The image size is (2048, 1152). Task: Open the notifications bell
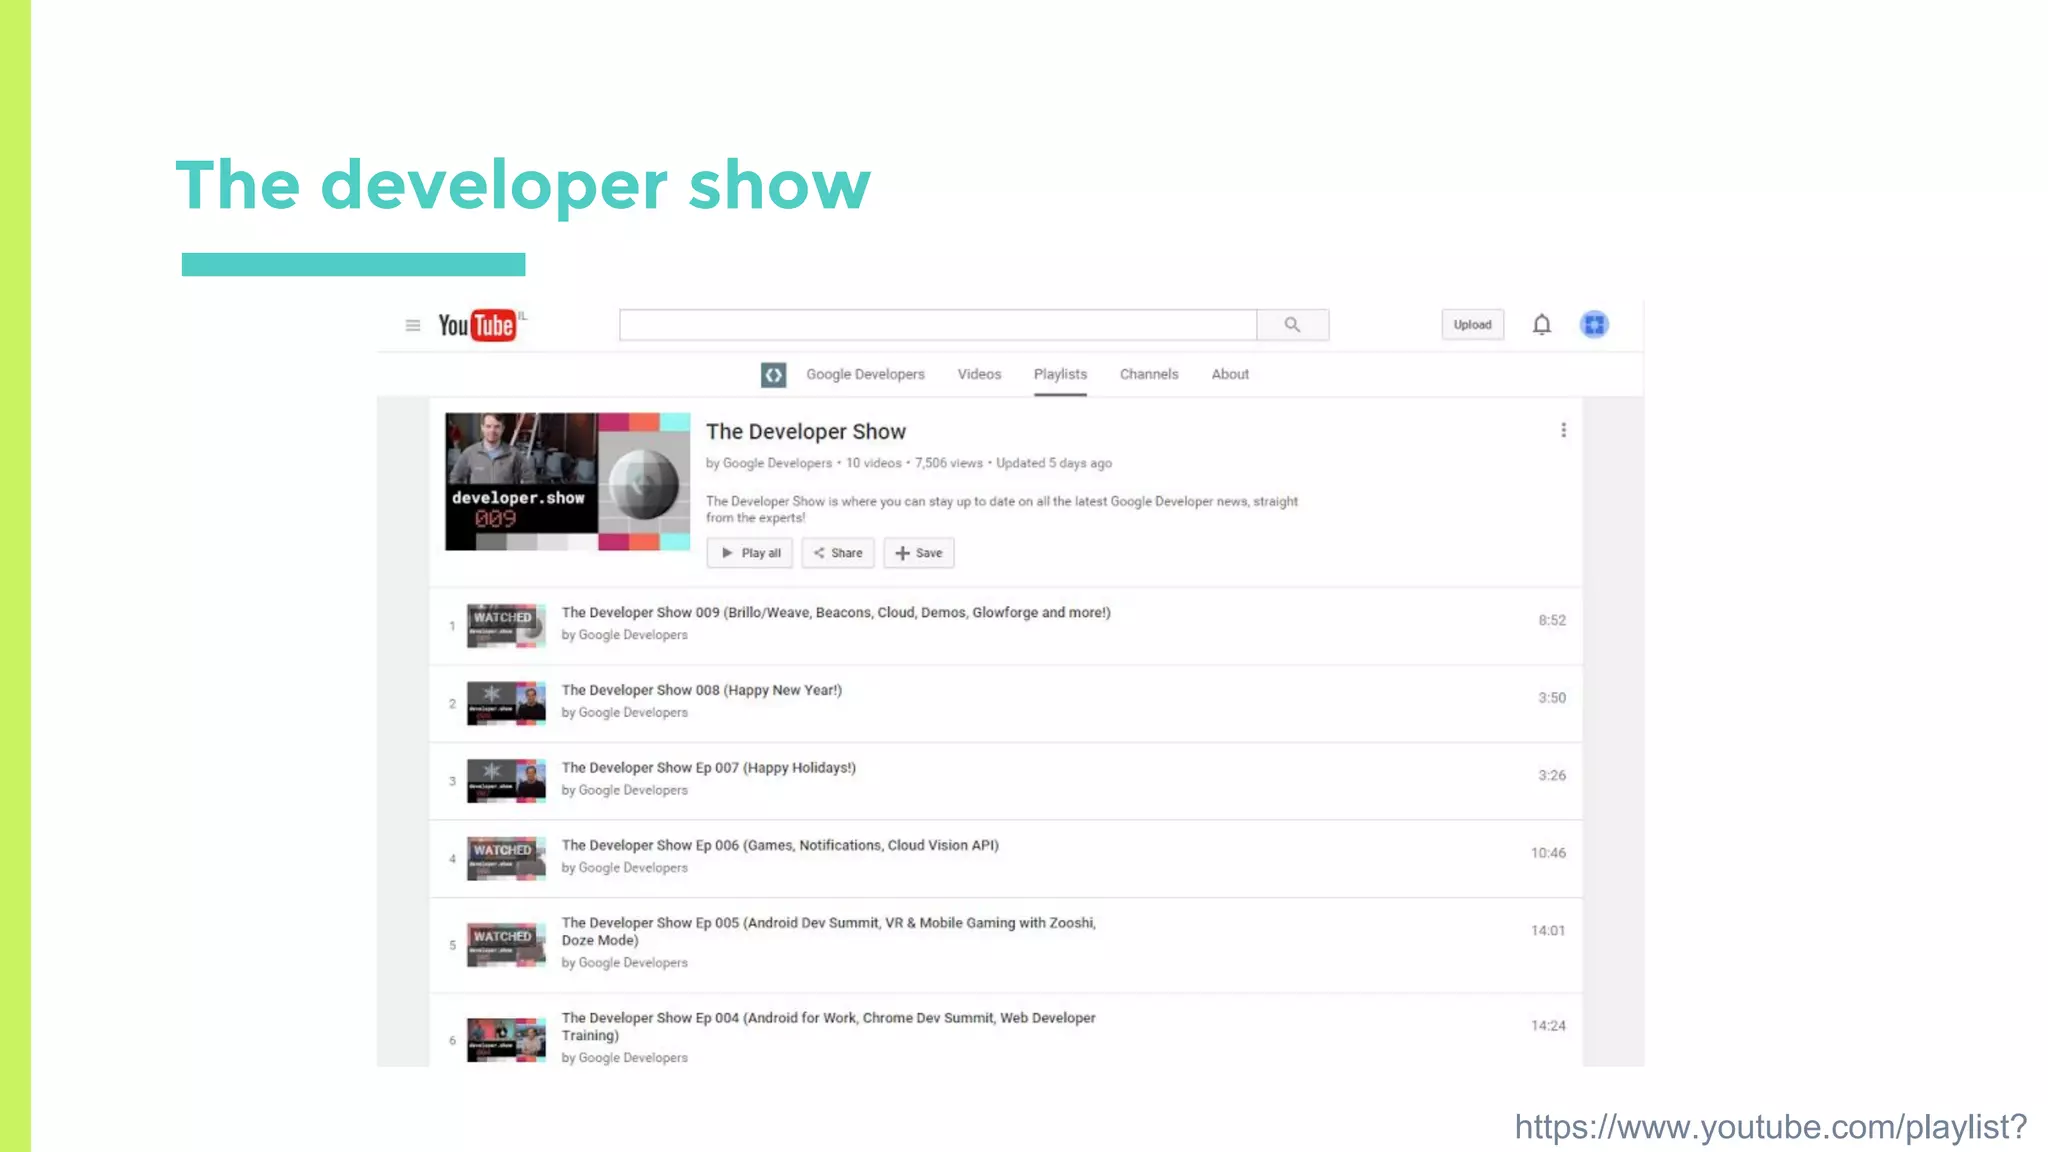click(x=1542, y=325)
